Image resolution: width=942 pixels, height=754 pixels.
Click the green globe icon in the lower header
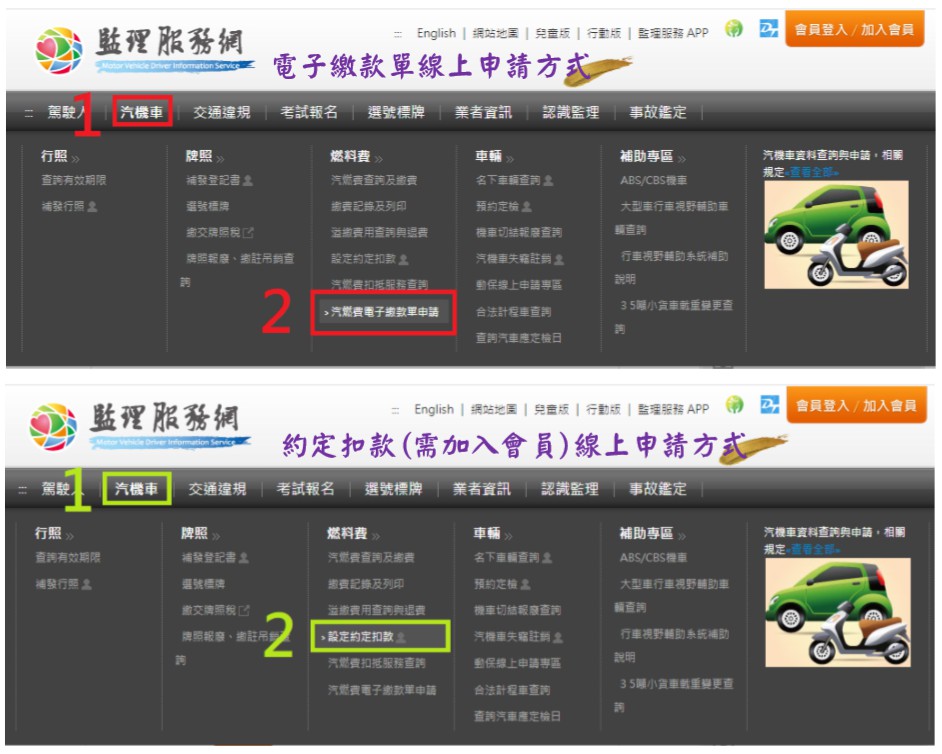735,405
